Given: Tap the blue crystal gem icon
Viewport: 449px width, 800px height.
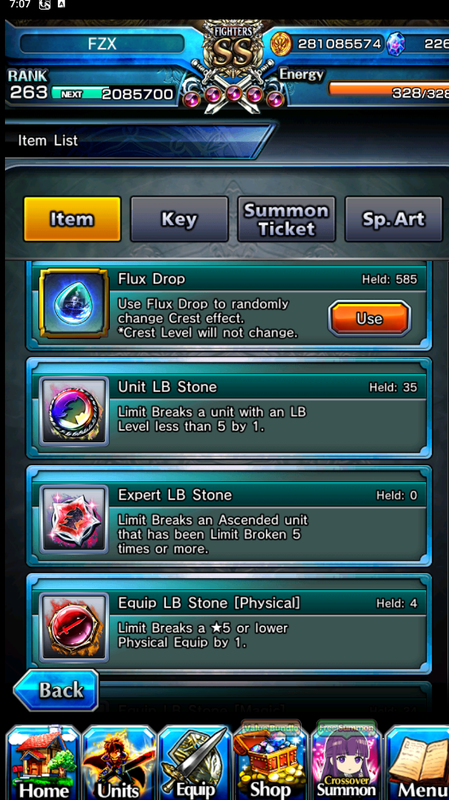Looking at the screenshot, I should click(x=395, y=44).
